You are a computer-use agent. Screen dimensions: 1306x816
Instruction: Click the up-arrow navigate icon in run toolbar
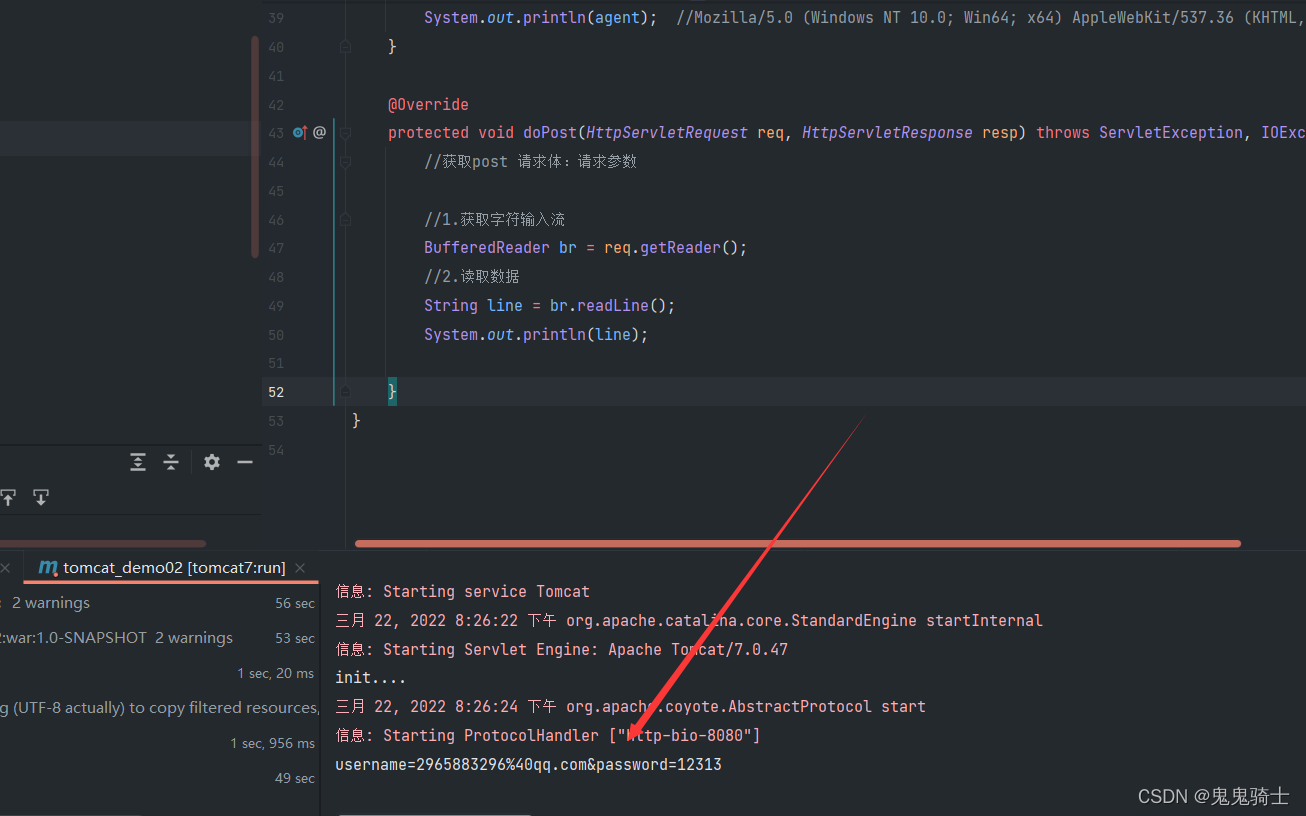click(8, 497)
